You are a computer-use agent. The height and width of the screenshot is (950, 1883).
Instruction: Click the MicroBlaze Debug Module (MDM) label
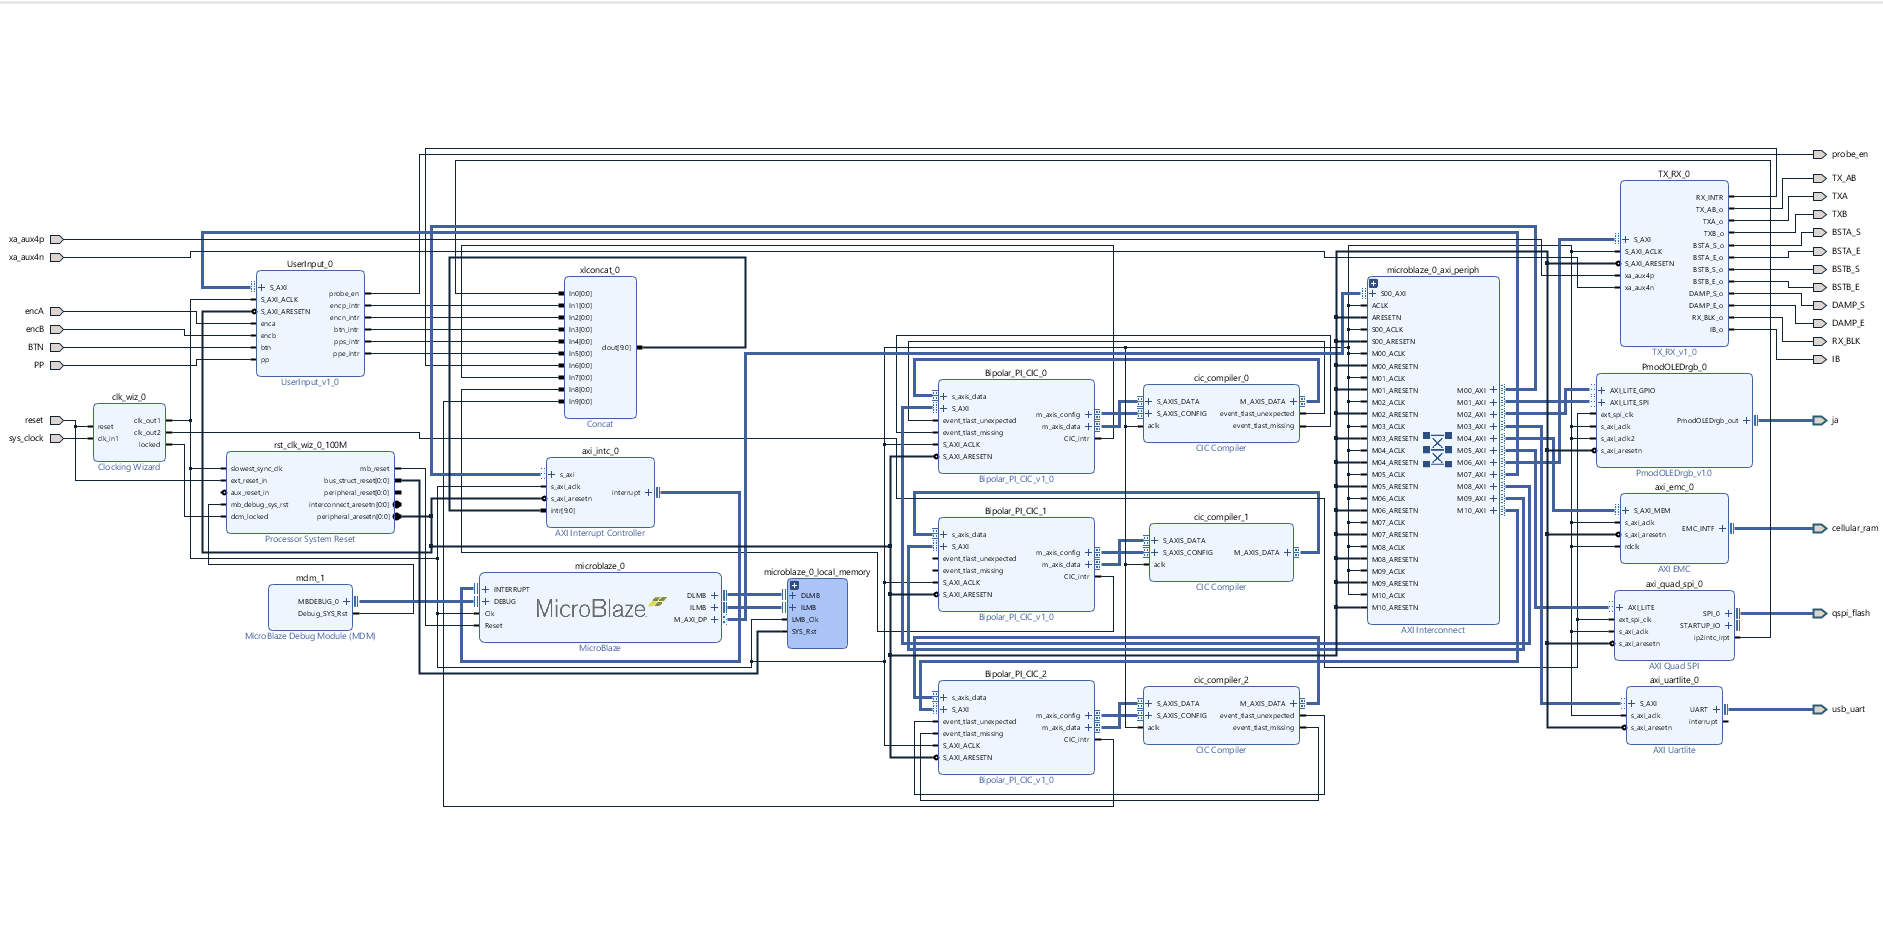point(310,637)
